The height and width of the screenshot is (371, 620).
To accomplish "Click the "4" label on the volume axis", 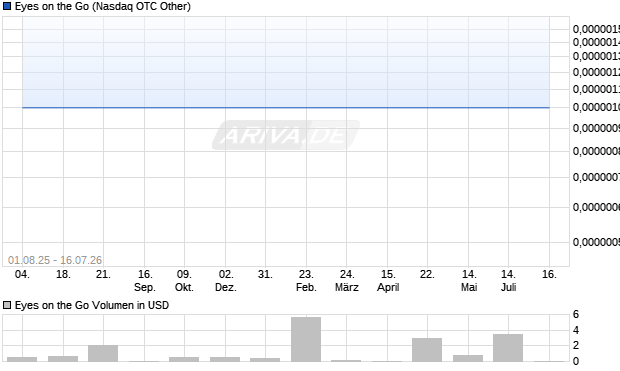I will click(x=576, y=330).
